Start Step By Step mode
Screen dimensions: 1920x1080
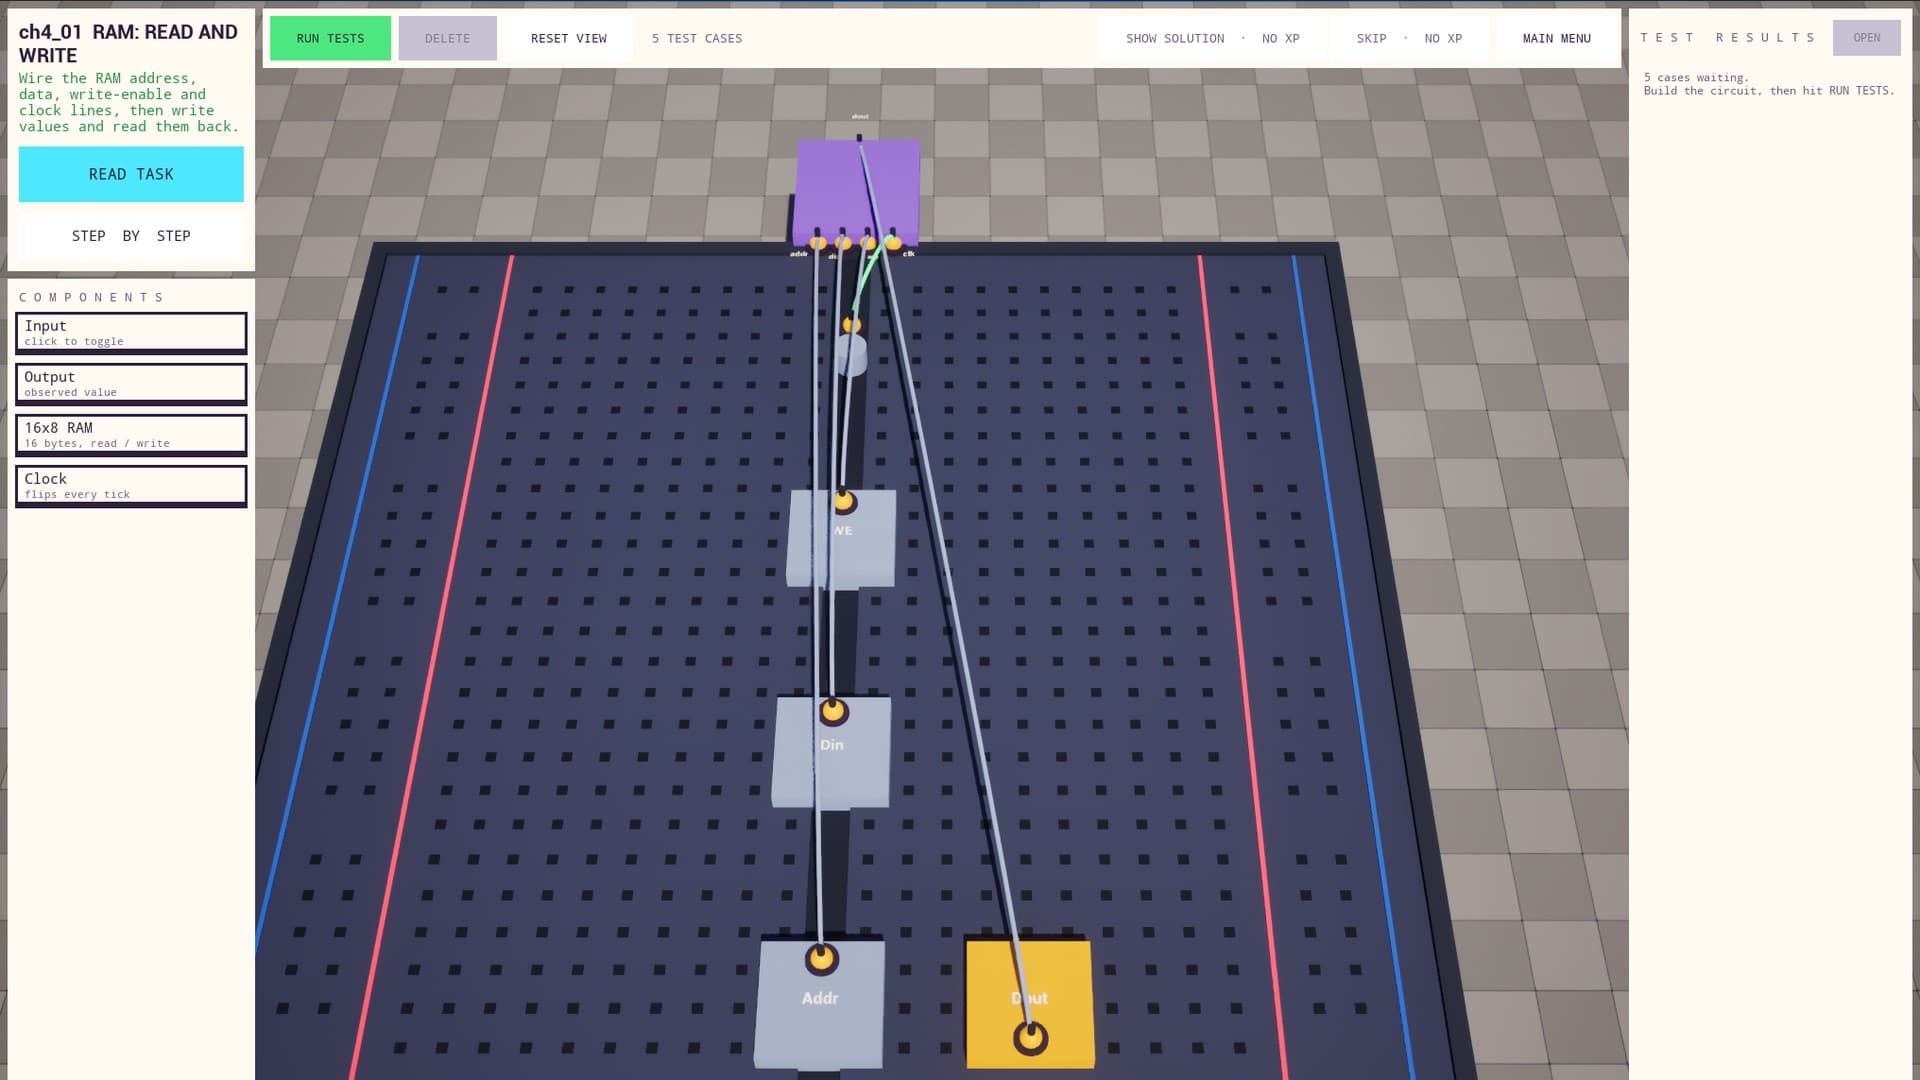pyautogui.click(x=131, y=236)
